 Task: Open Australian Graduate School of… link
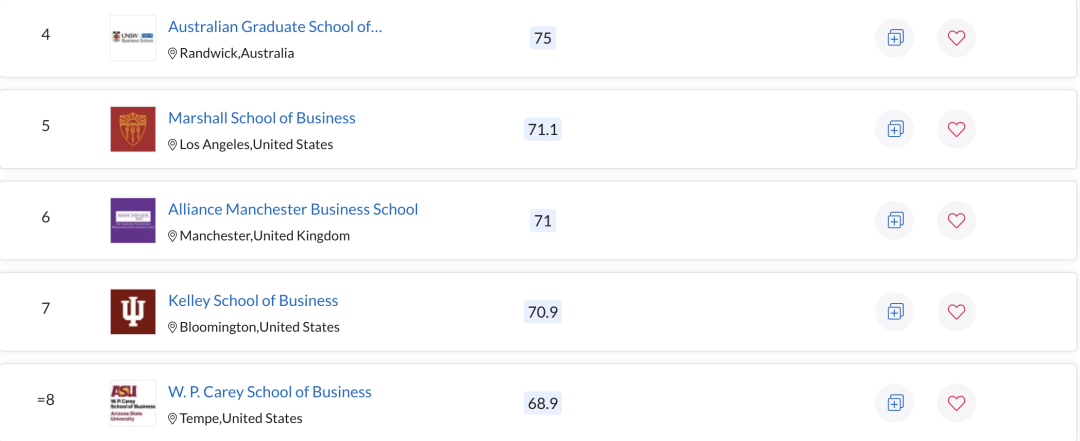(x=275, y=27)
